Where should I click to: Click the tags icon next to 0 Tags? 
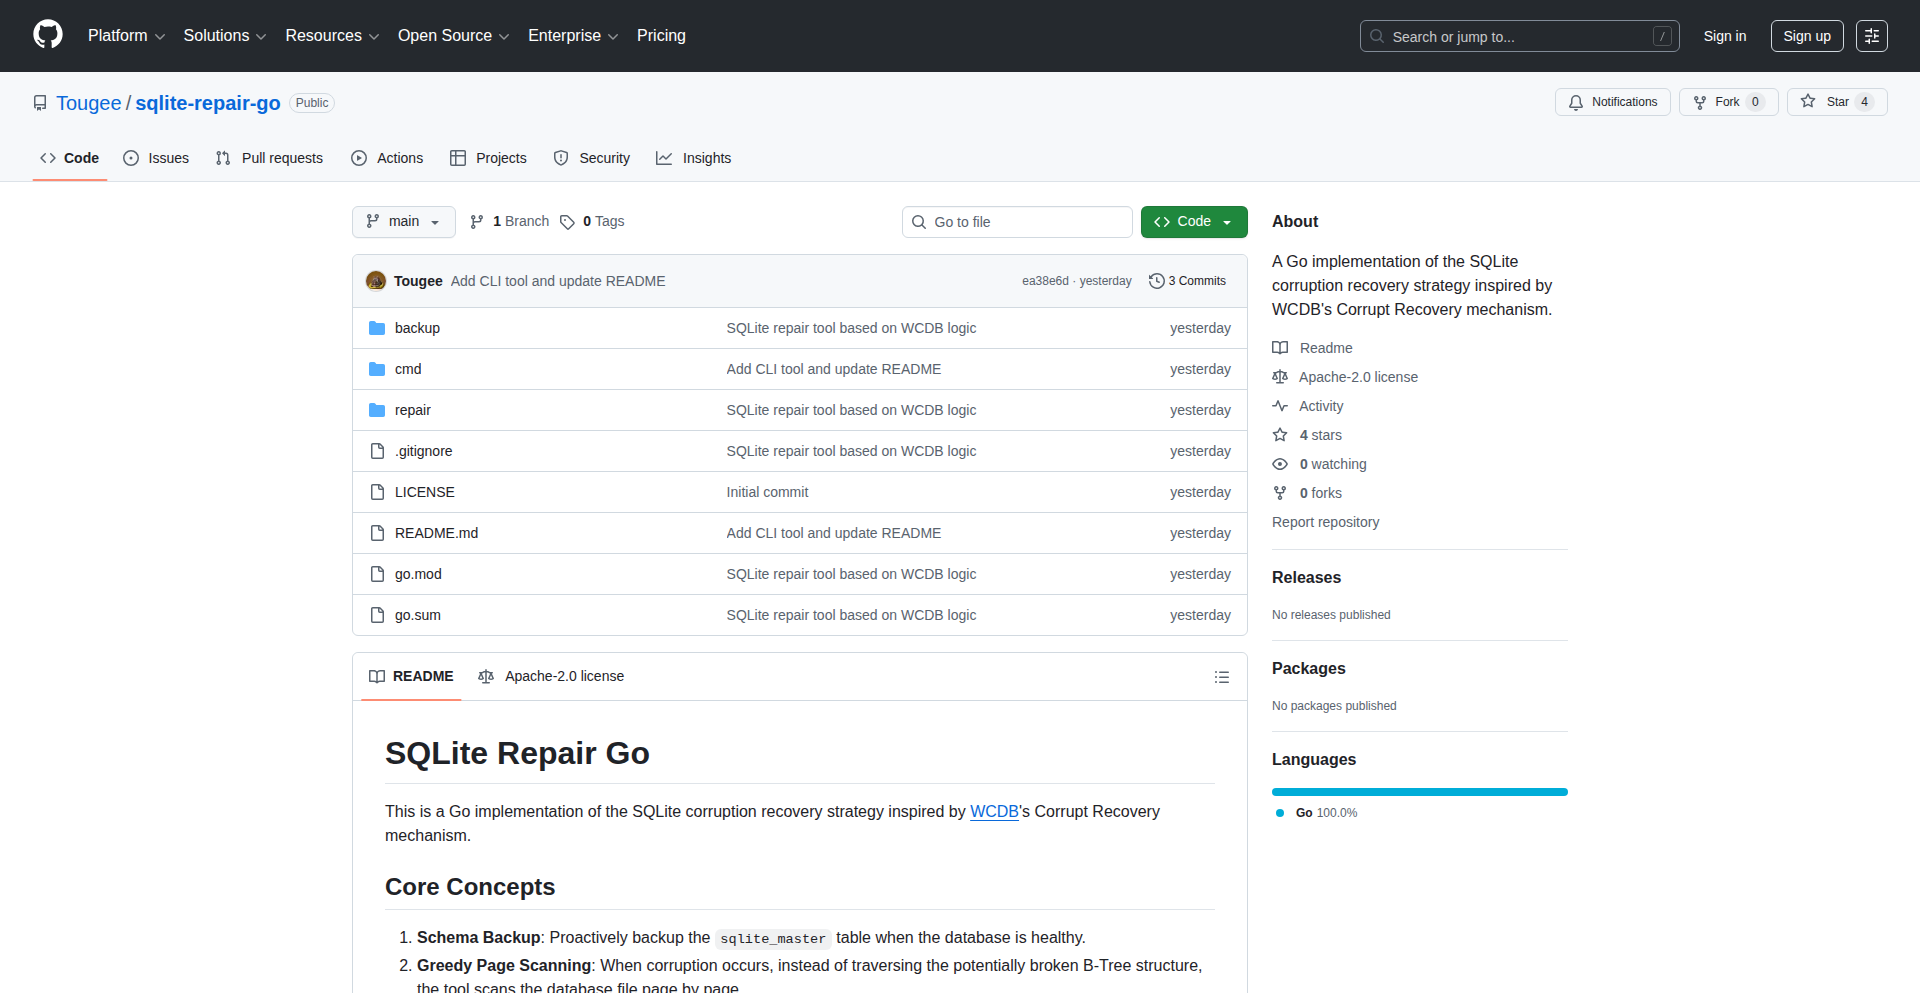point(567,222)
